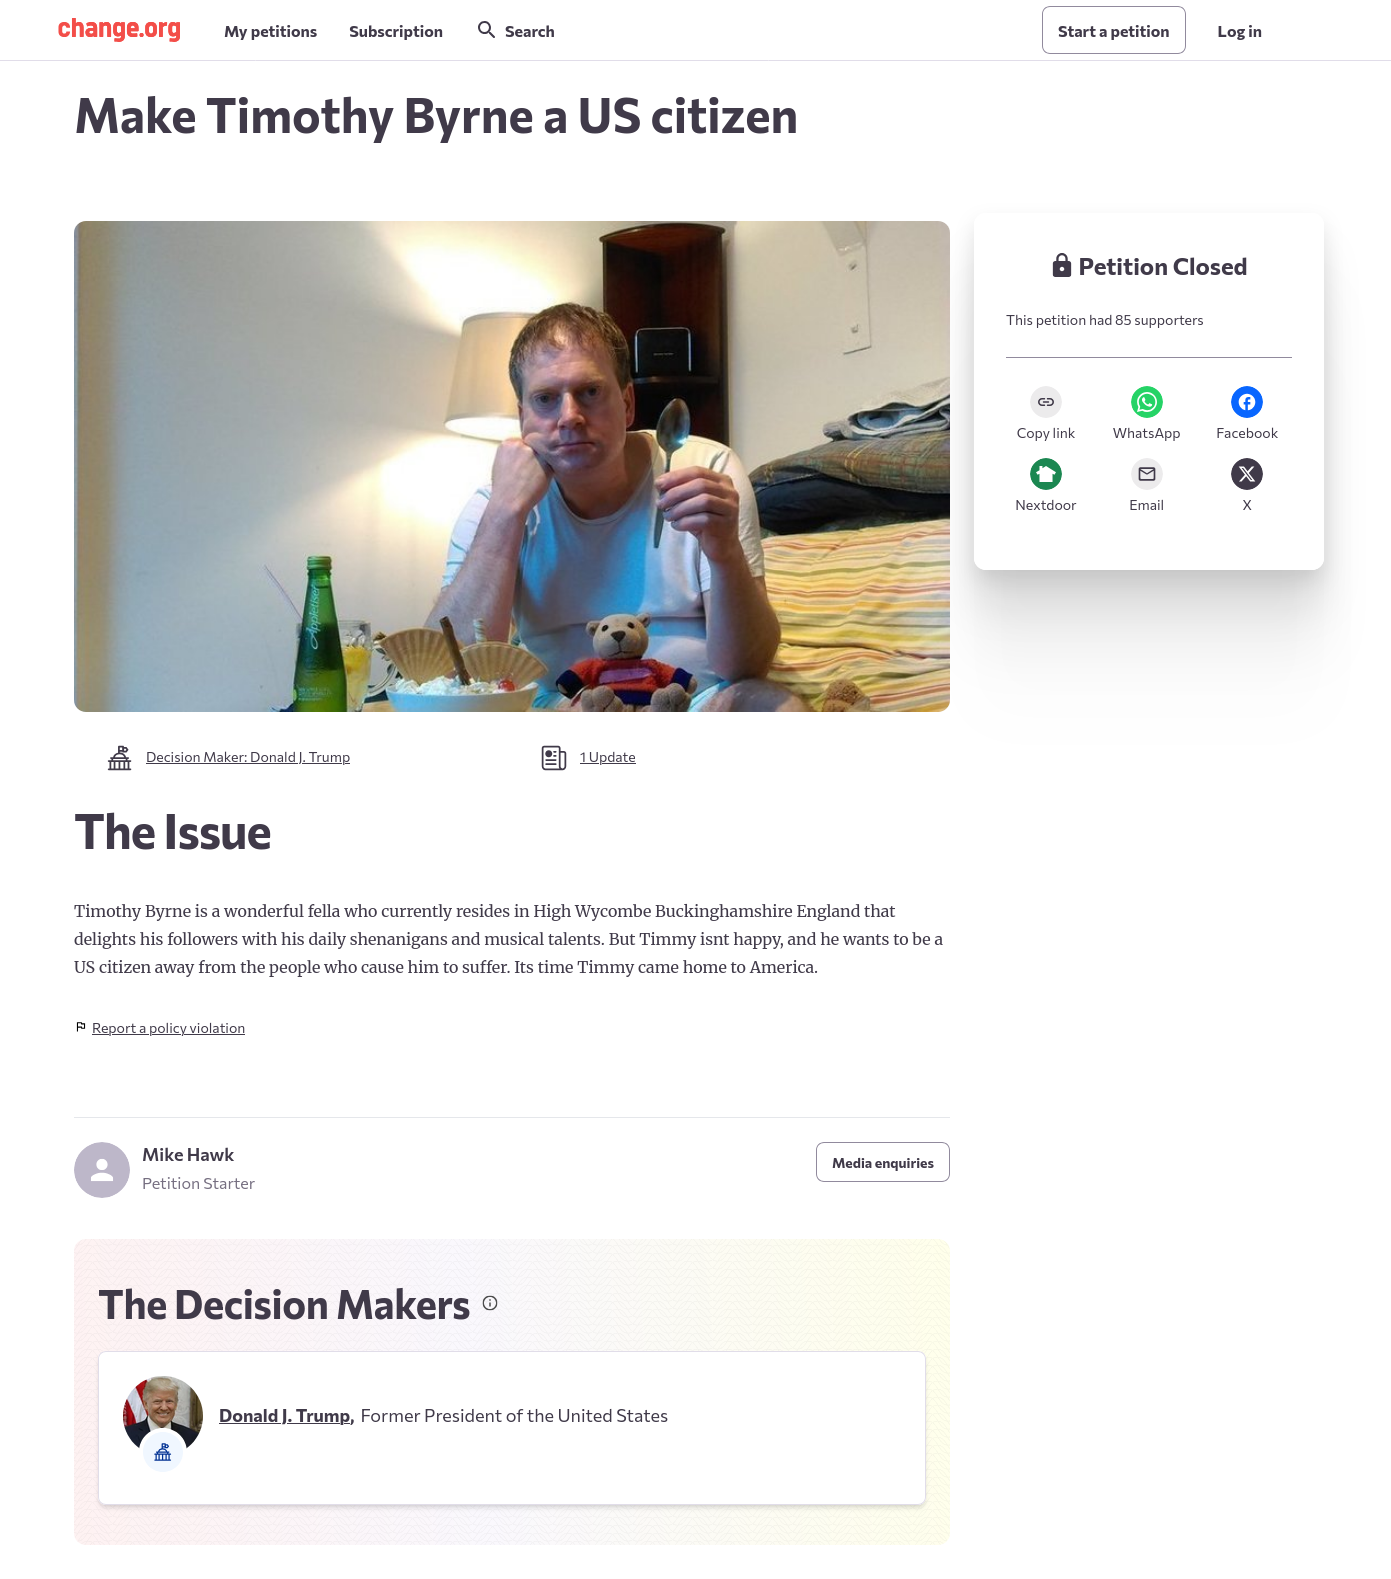
Task: Open the Subscription menu item
Action: click(396, 31)
